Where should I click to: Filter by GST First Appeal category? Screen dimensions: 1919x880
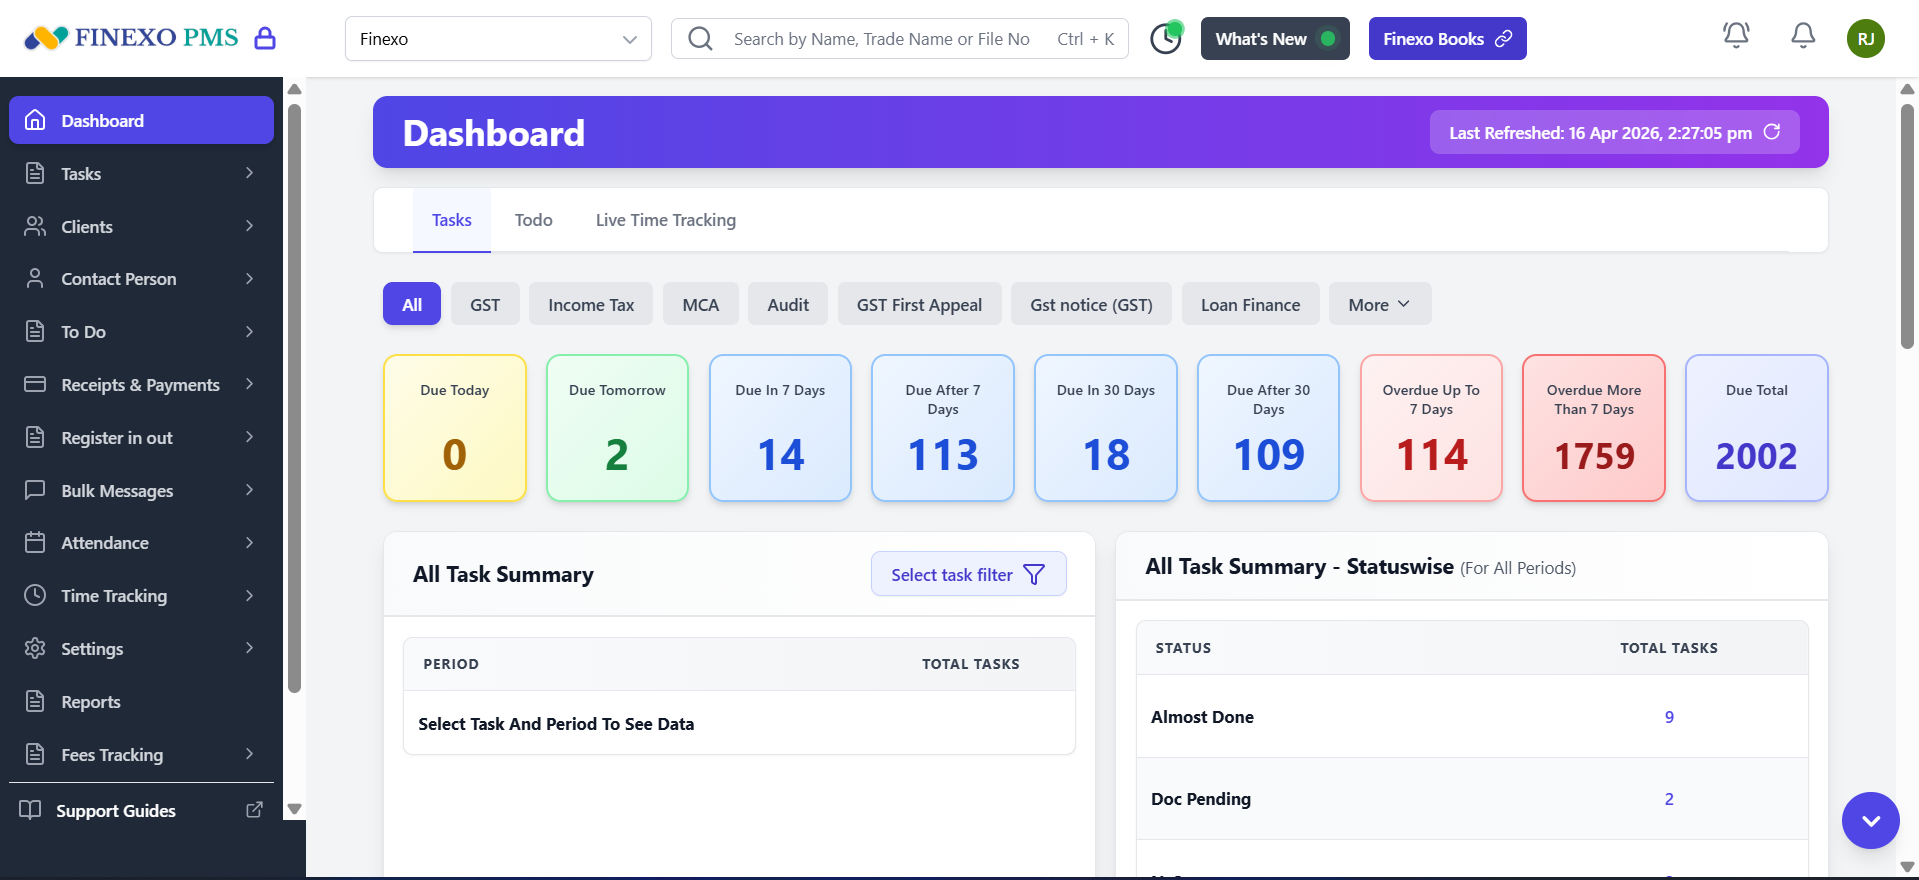(919, 304)
